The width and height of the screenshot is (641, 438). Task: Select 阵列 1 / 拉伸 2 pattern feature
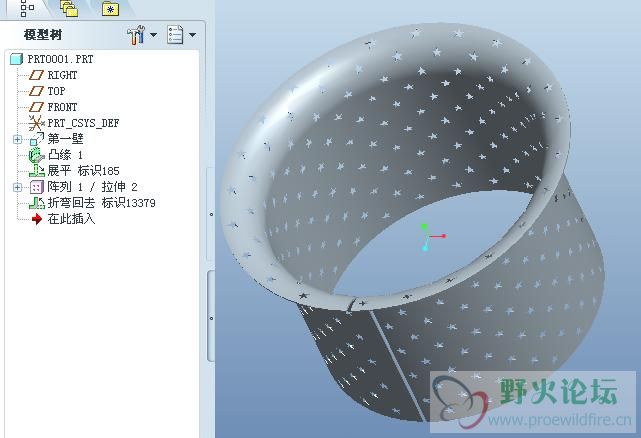(x=92, y=187)
